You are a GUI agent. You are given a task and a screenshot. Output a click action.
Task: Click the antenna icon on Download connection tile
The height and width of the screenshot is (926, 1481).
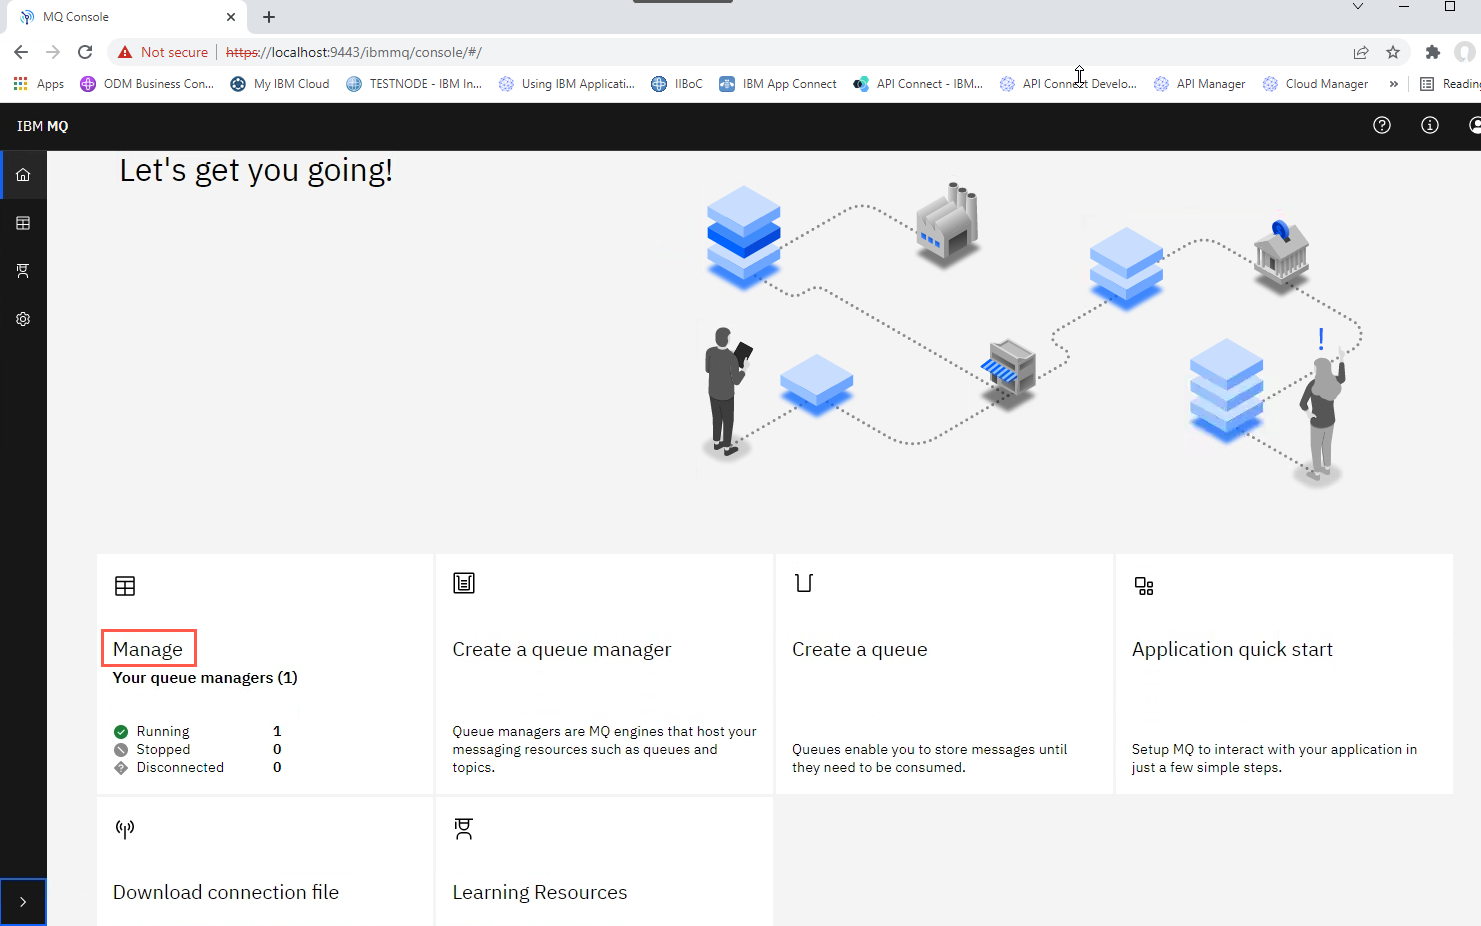125,829
